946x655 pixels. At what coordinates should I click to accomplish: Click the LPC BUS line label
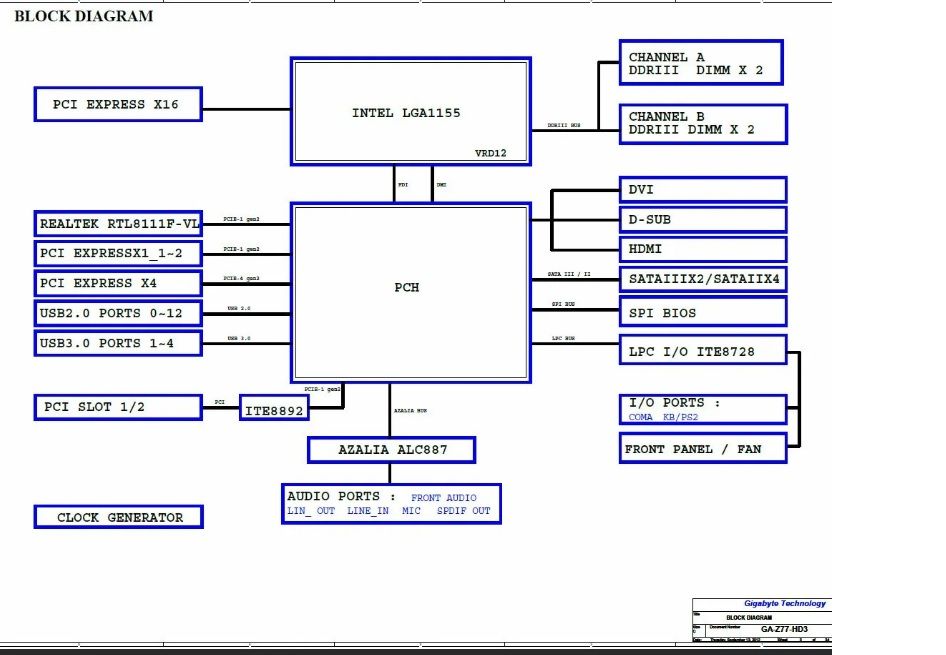click(563, 338)
